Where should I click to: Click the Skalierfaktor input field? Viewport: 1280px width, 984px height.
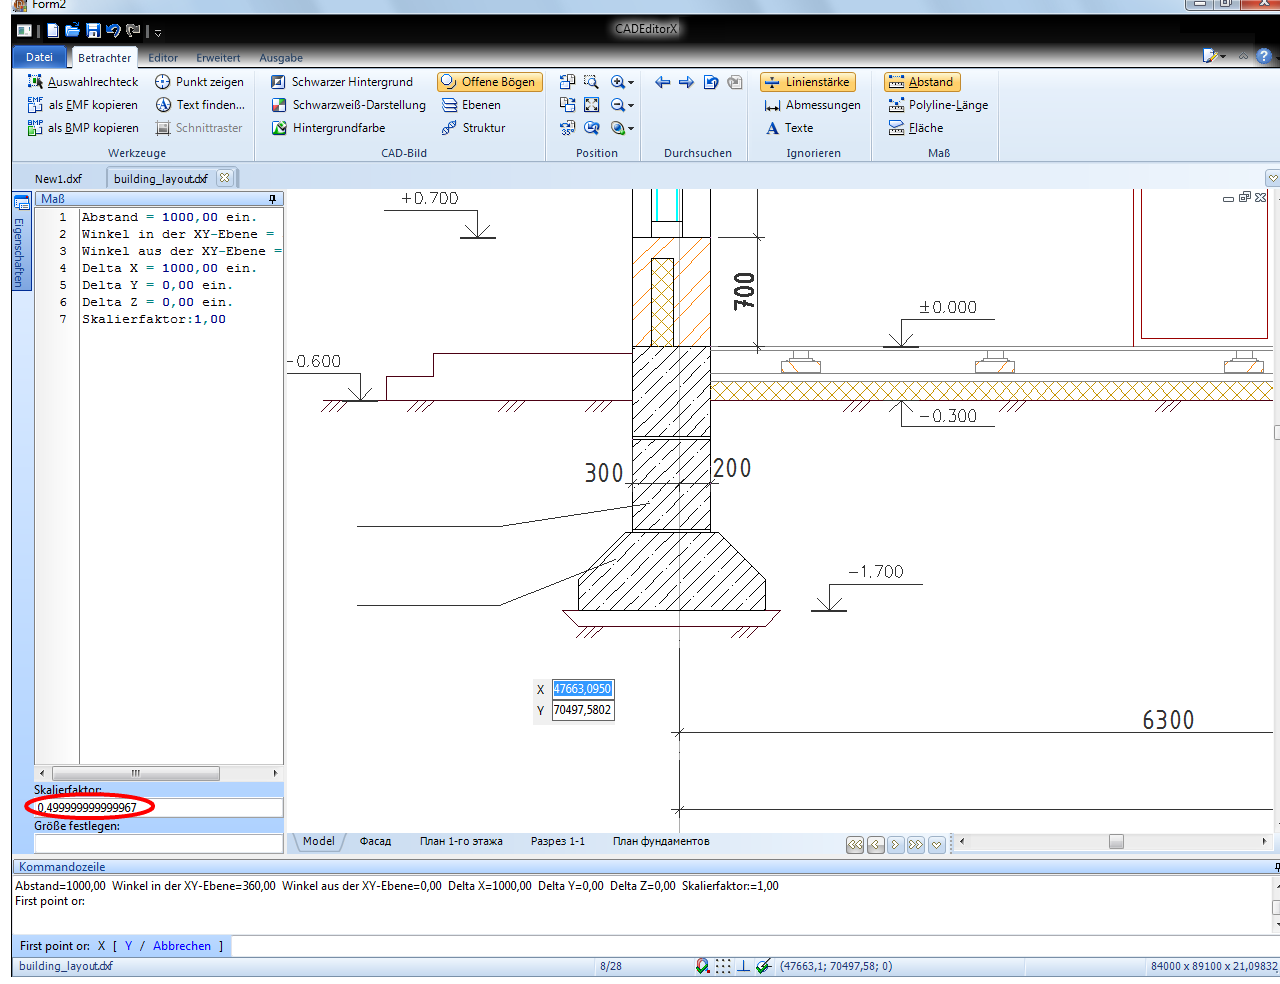pos(158,807)
